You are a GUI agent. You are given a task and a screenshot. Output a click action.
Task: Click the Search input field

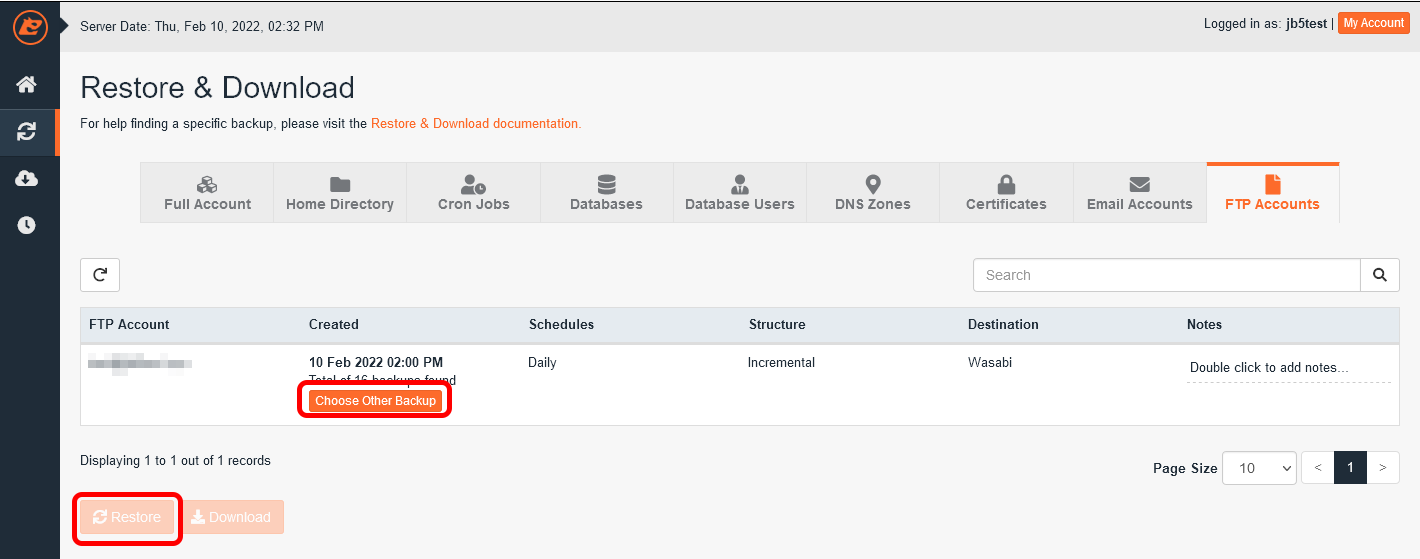point(1166,275)
